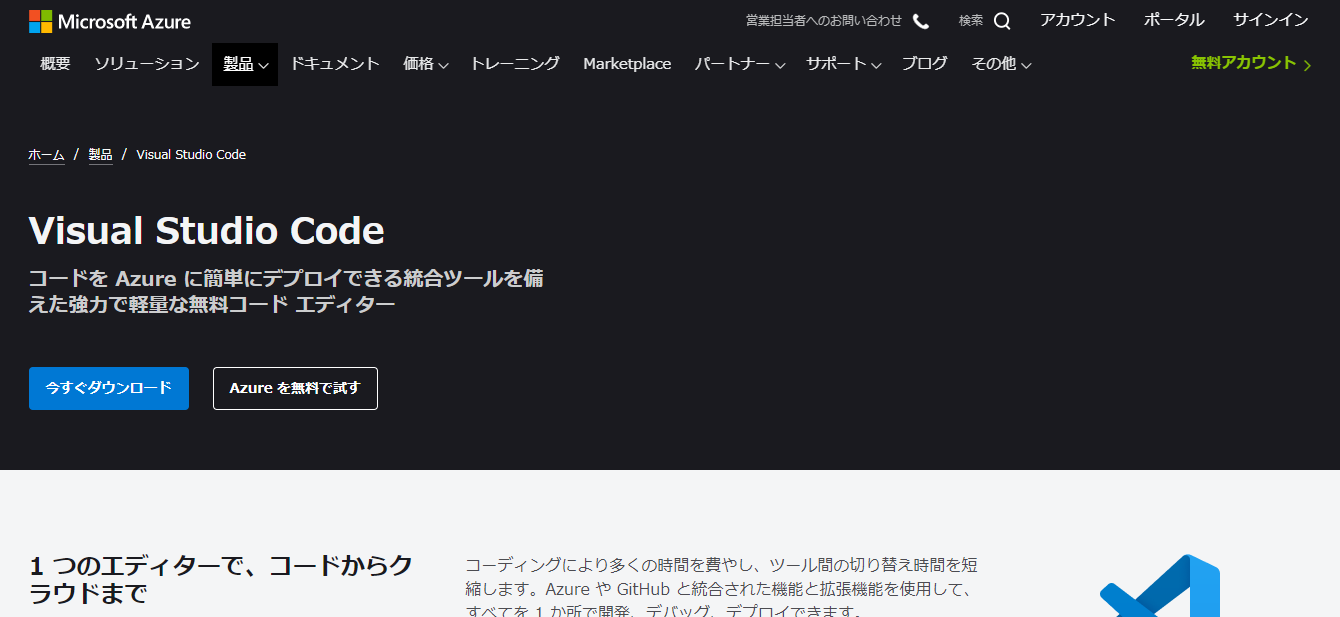This screenshot has width=1340, height=617.
Task: Click the 今すぐダウンロード button
Action: pyautogui.click(x=109, y=388)
